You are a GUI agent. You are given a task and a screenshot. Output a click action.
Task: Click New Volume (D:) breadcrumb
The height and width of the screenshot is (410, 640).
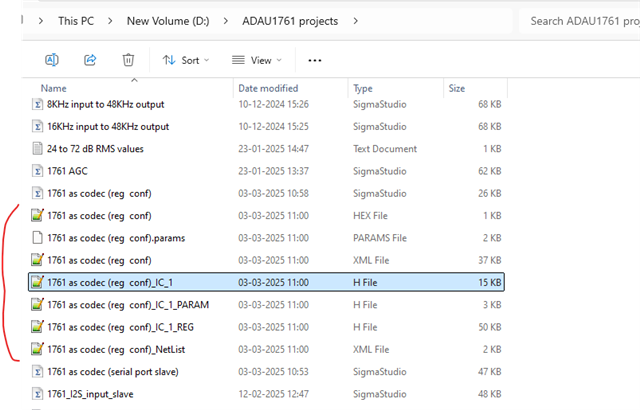[168, 21]
